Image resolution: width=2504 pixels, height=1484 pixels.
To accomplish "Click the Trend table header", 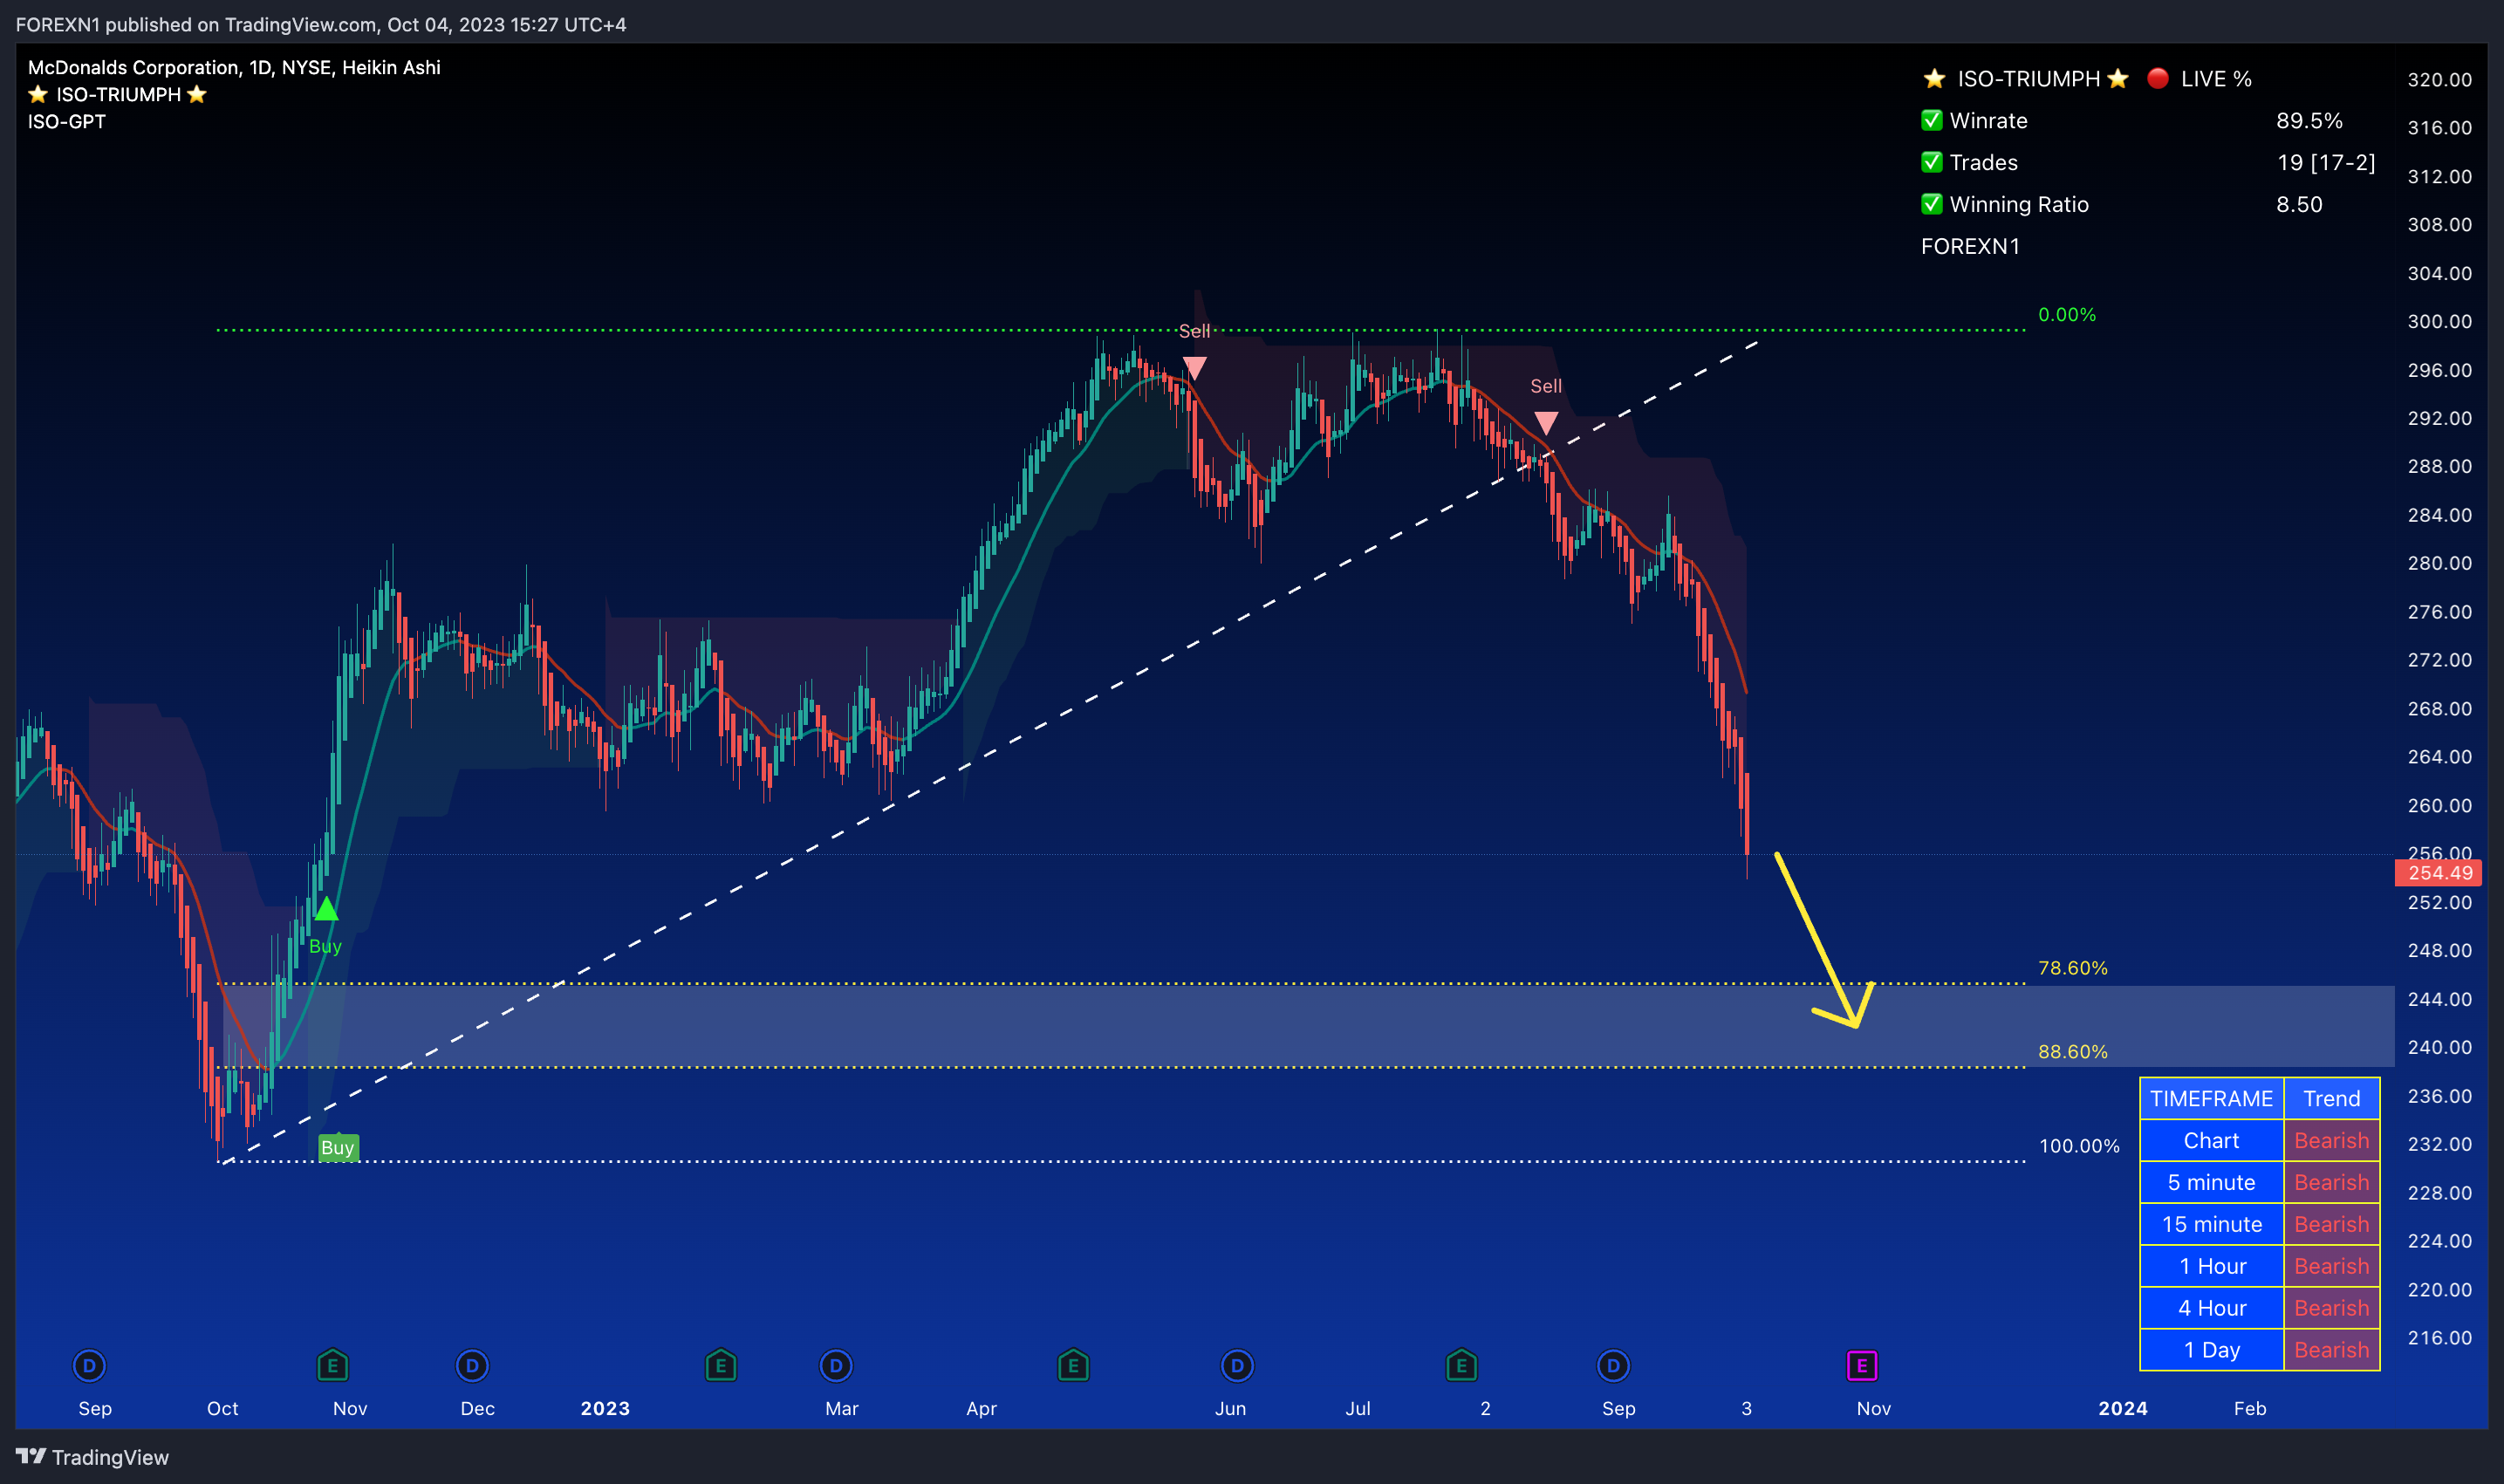I will (2332, 1099).
